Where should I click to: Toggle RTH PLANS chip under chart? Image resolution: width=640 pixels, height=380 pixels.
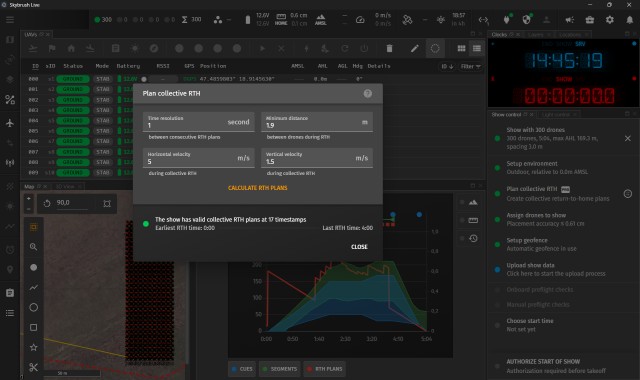pos(324,369)
